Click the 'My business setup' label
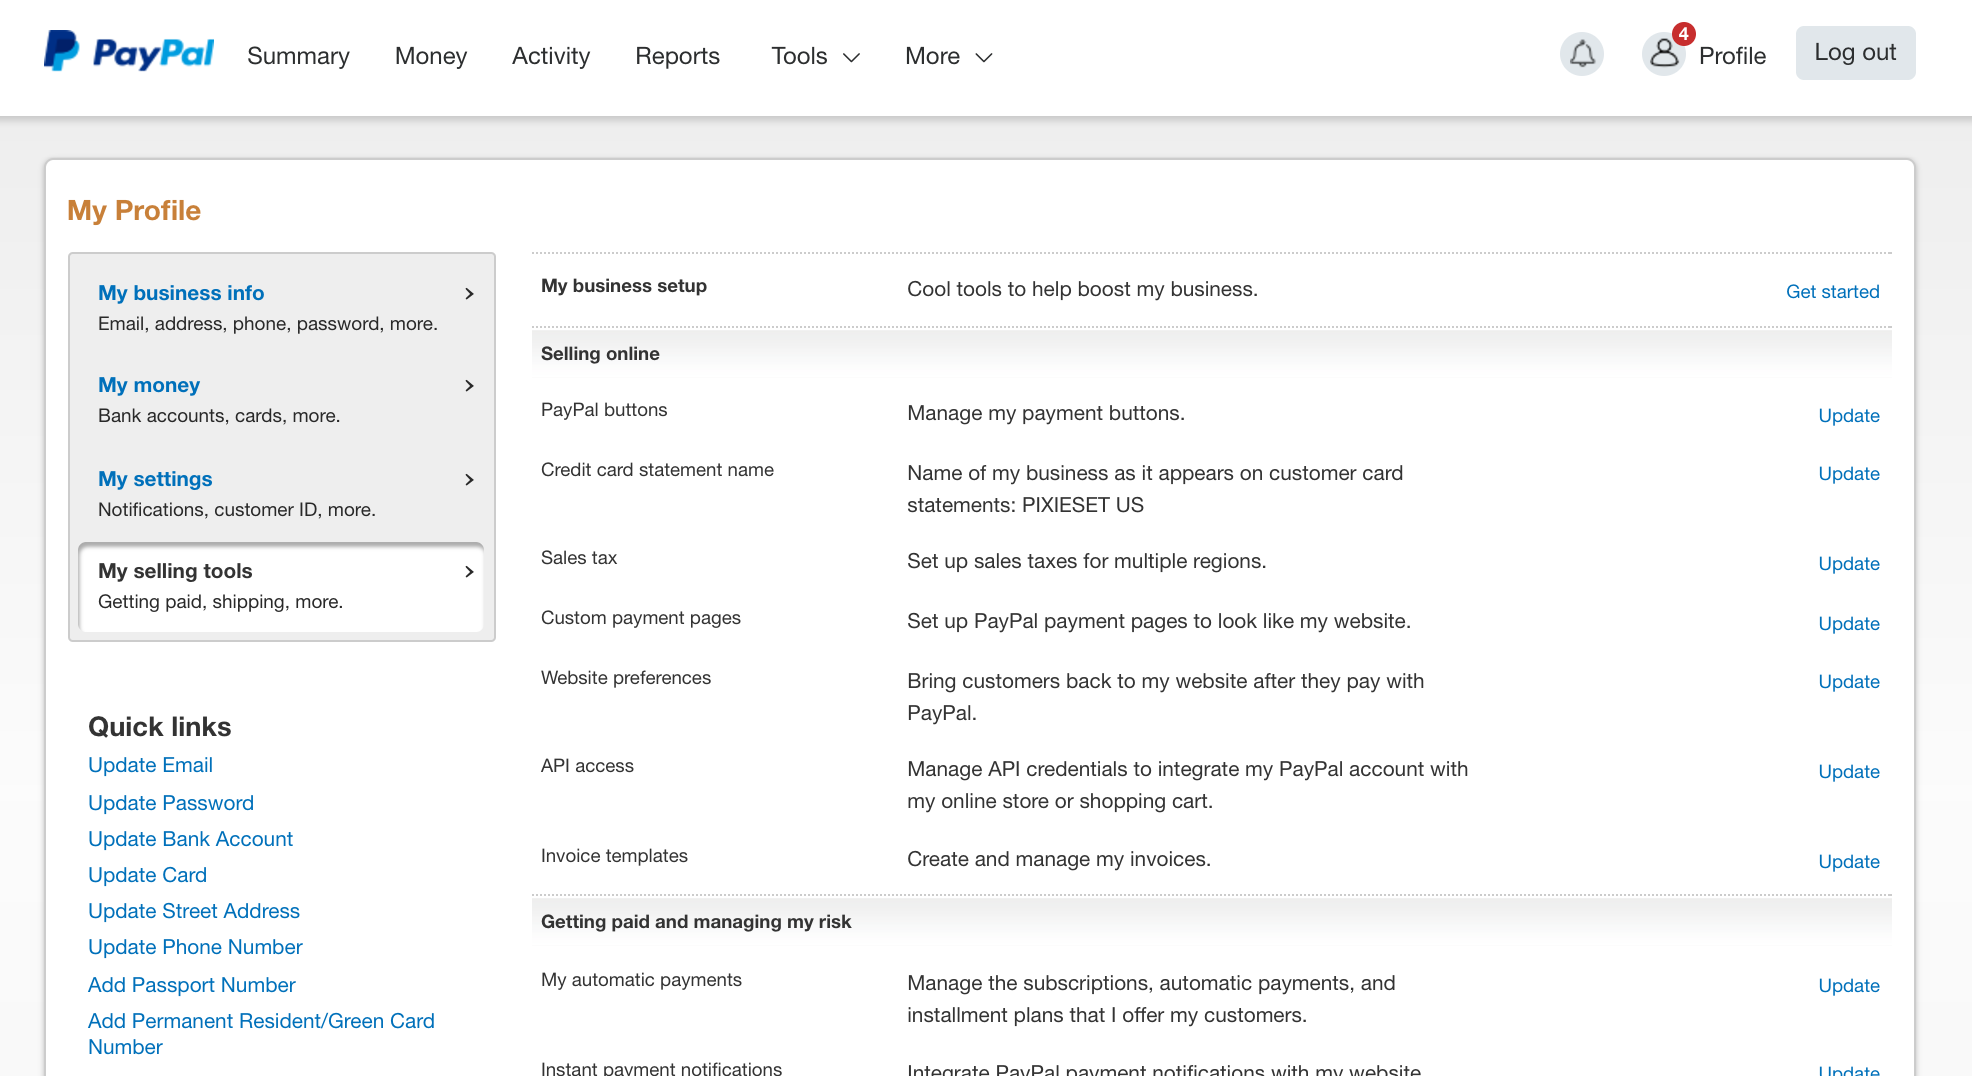The width and height of the screenshot is (1972, 1076). (624, 286)
